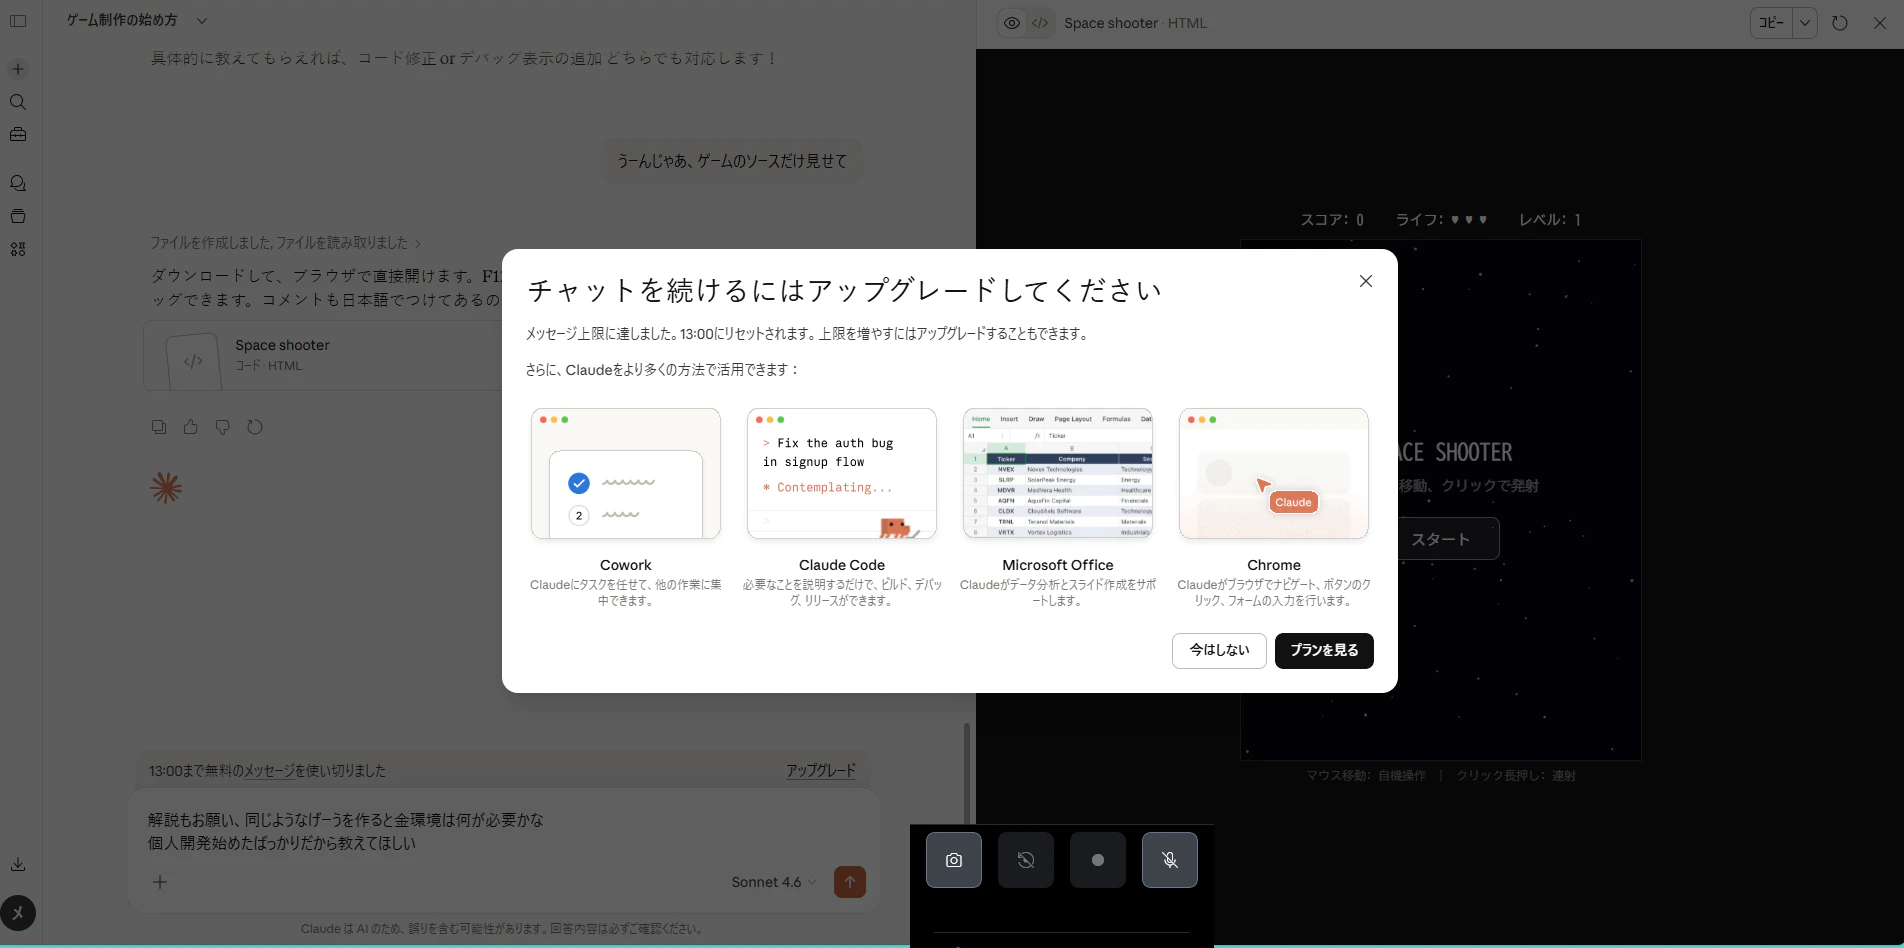Screen dimensions: 1904x948
Task: Click the Chrome title label in dialog
Action: point(1274,565)
